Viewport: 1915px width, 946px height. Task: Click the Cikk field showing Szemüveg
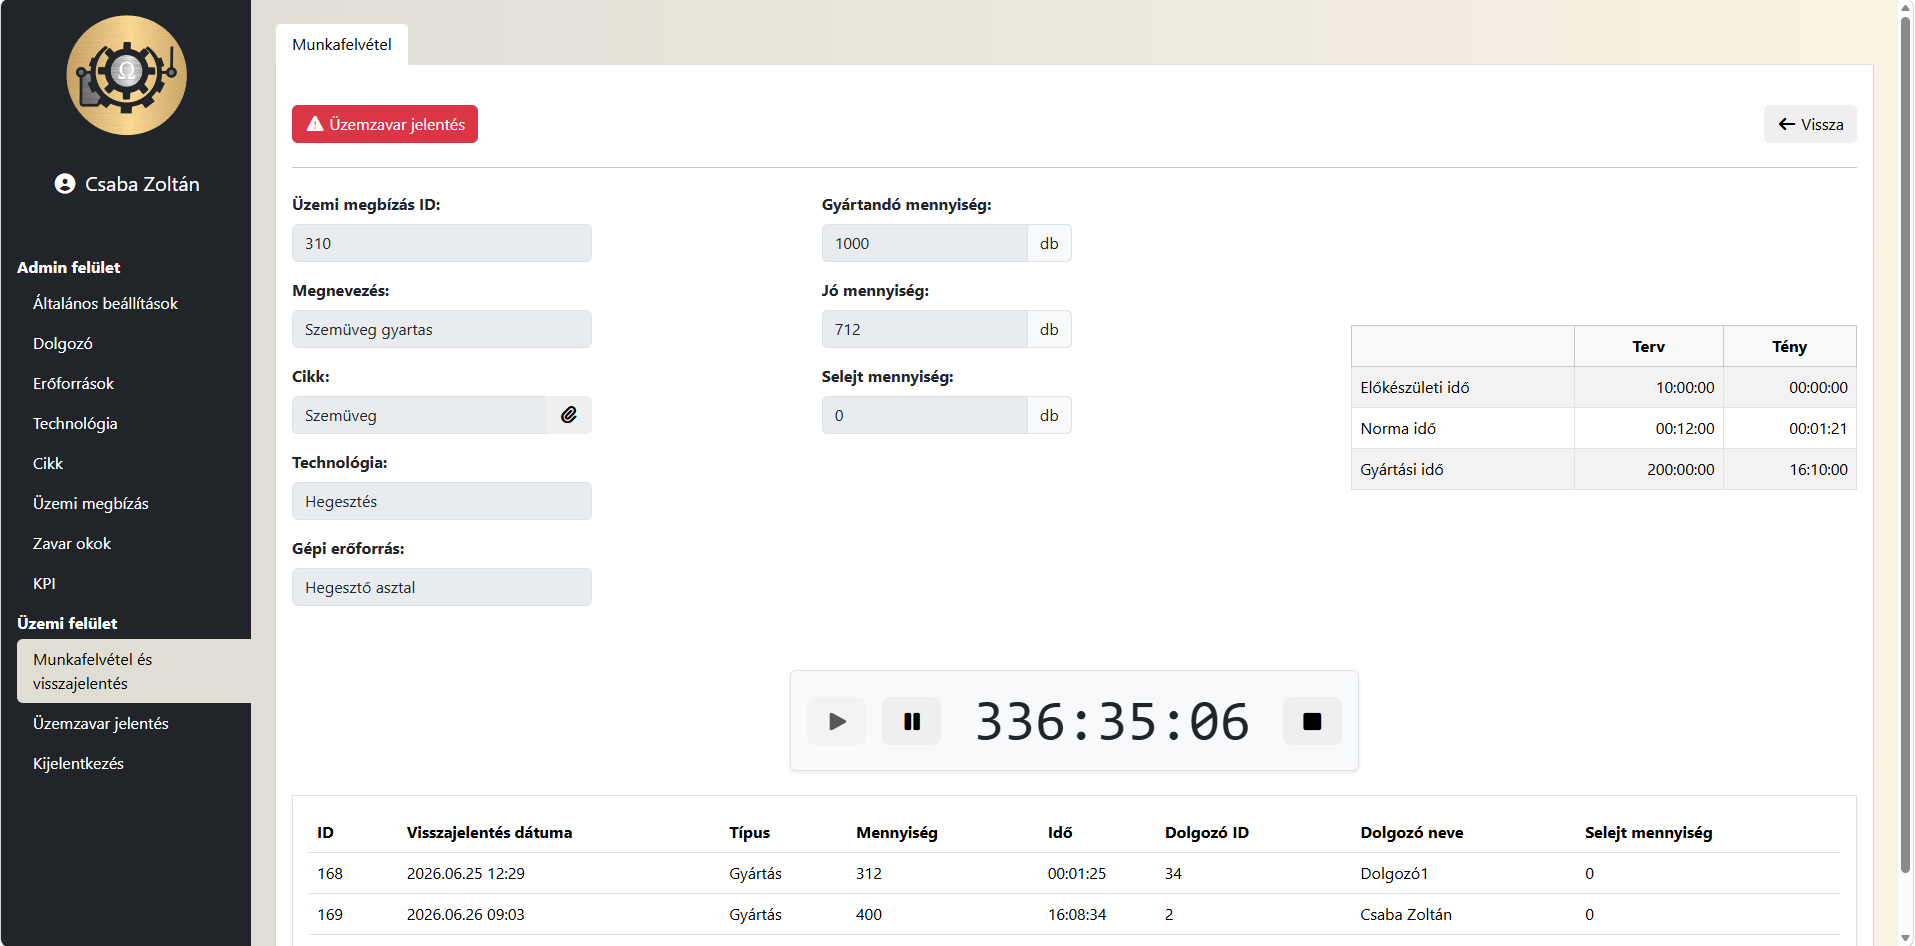(x=420, y=415)
